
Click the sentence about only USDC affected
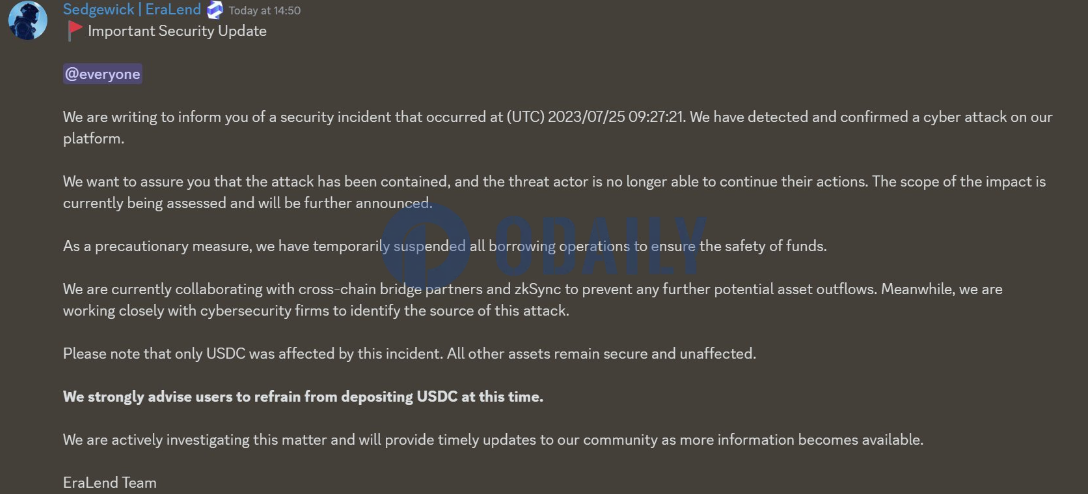tap(409, 354)
